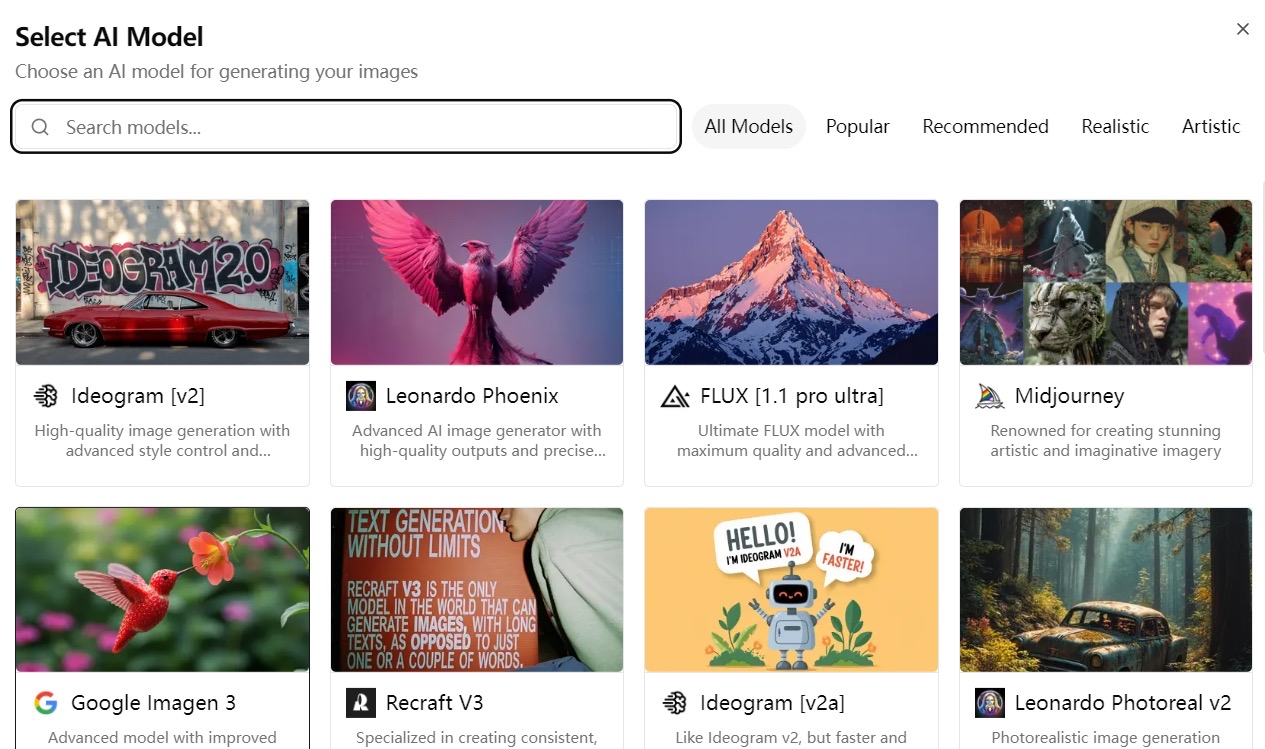This screenshot has width=1265, height=749.
Task: Pick the snowy mountain peak thumbnail
Action: point(791,282)
